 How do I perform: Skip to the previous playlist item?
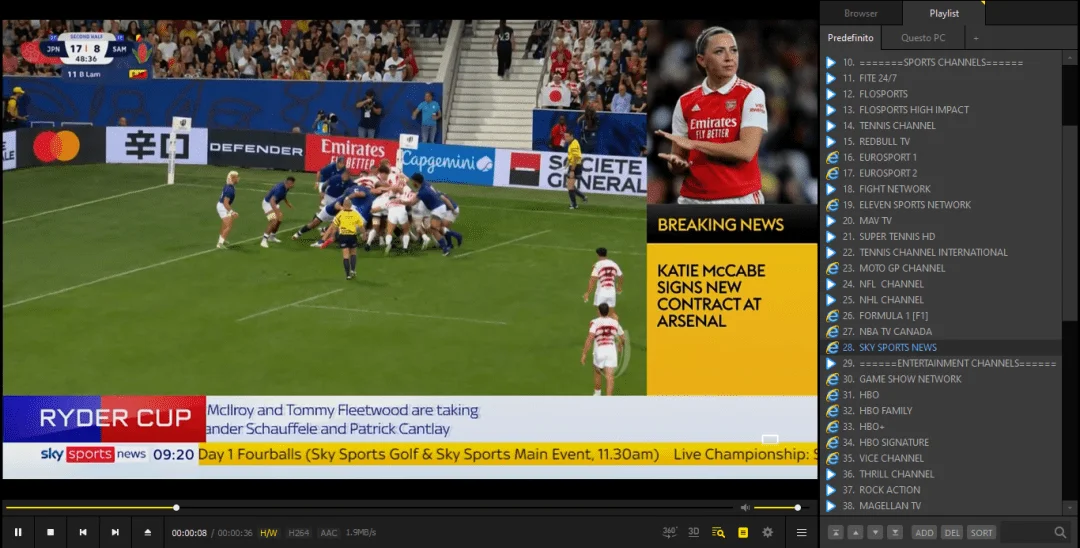[x=83, y=532]
